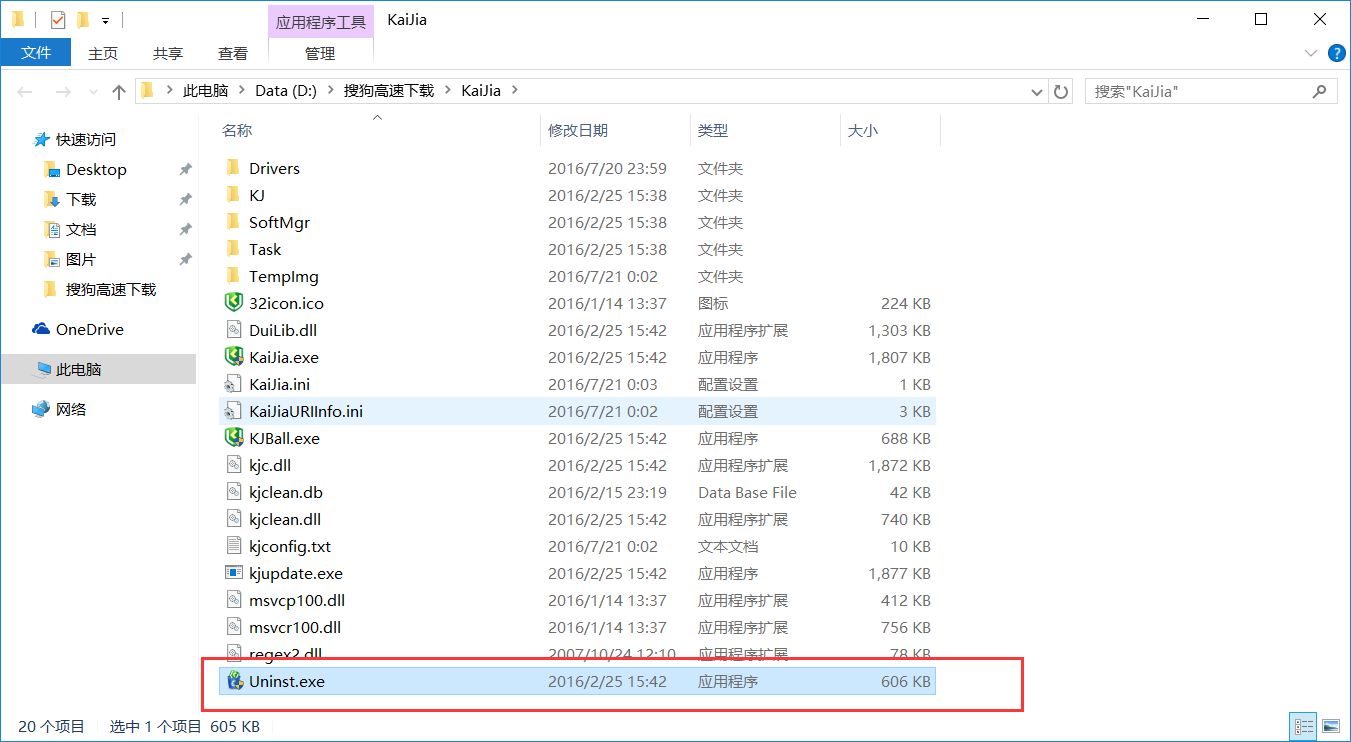
Task: Click the 应用程序工具 contextual tab
Action: (321, 21)
